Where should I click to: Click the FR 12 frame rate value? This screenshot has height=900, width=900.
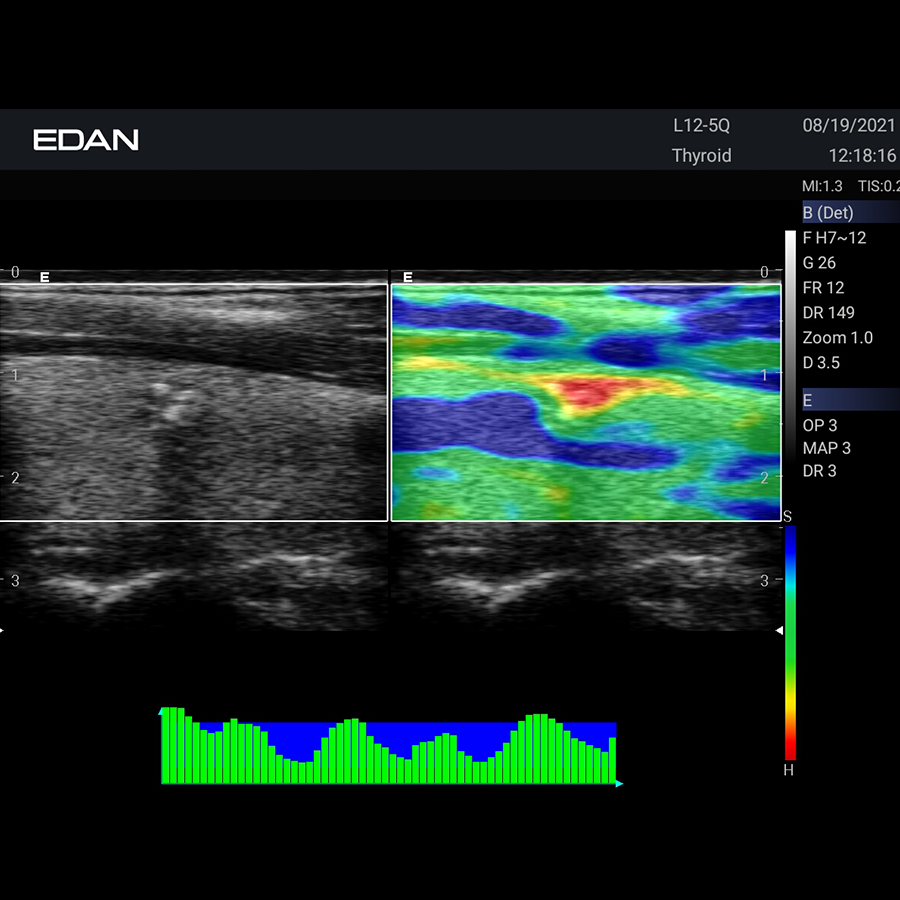click(x=823, y=288)
